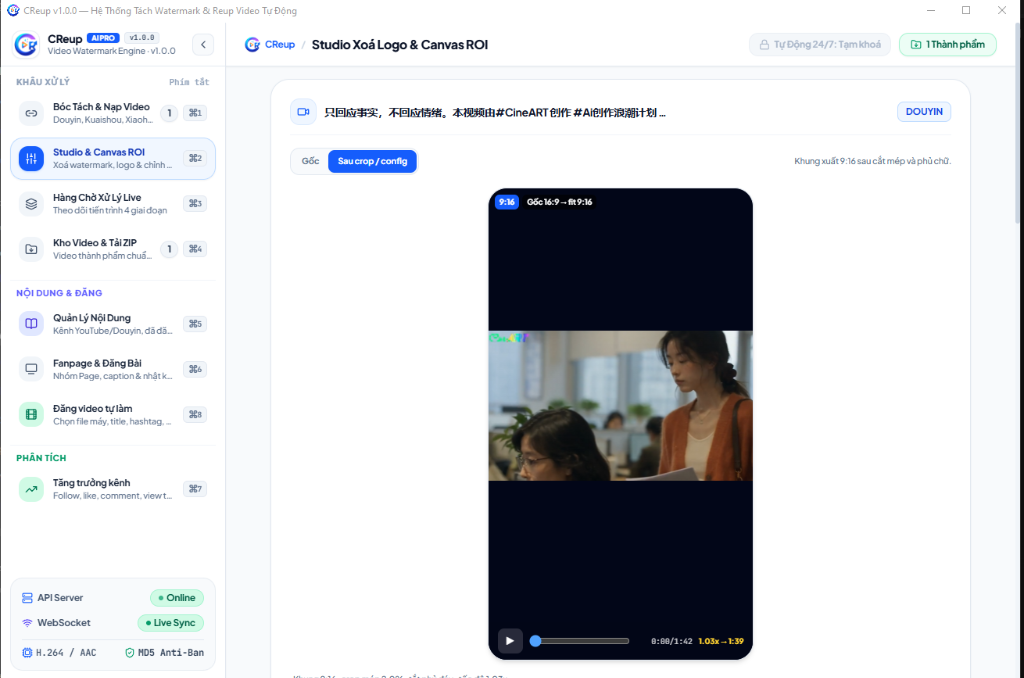Click the video title text
This screenshot has width=1024, height=678.
coord(495,112)
